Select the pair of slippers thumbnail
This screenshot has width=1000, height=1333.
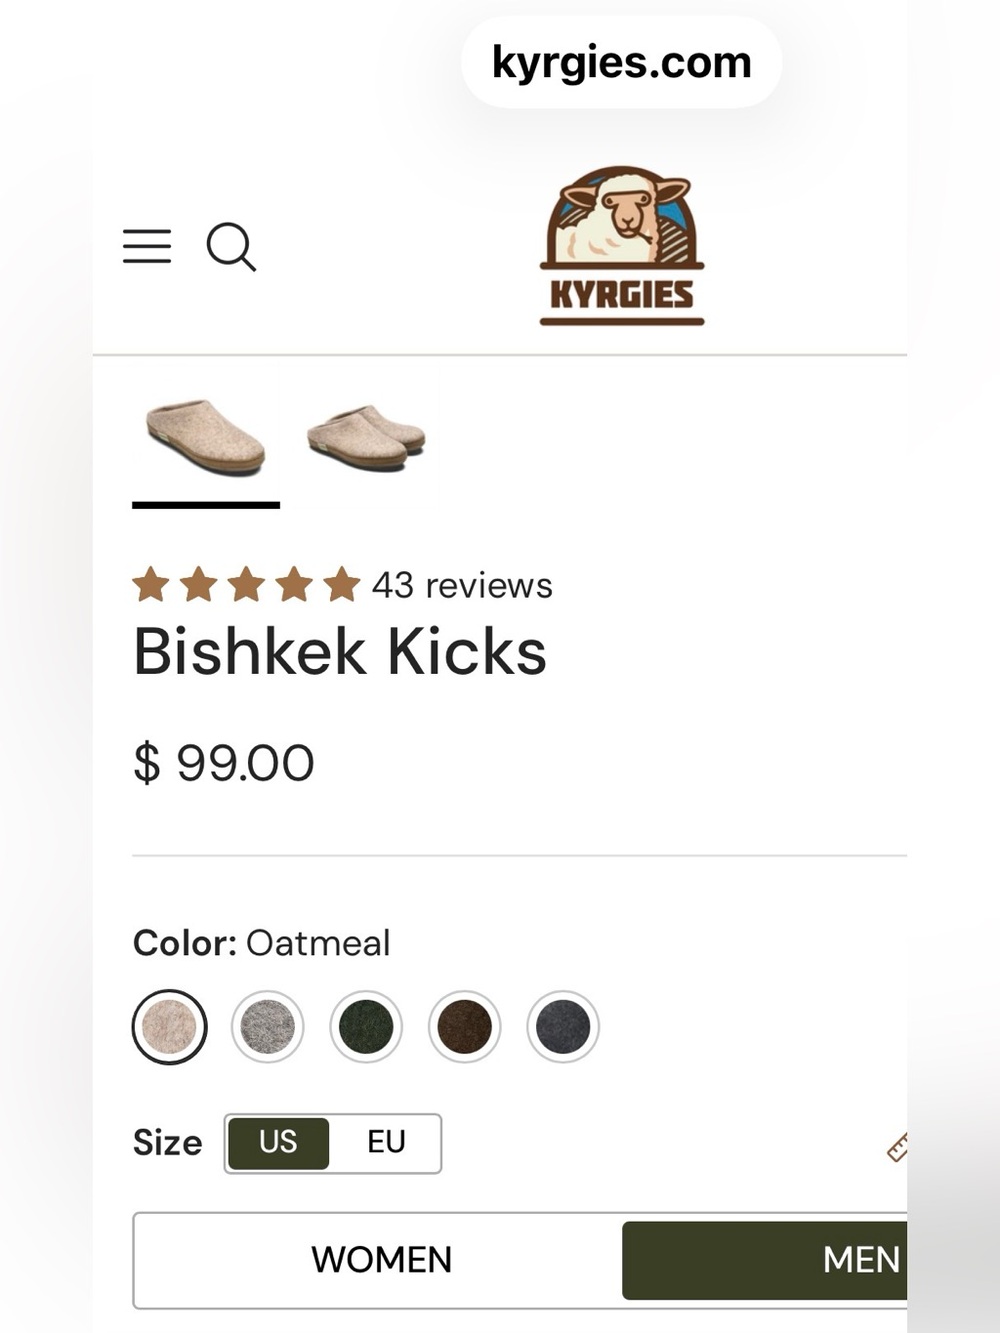[366, 437]
